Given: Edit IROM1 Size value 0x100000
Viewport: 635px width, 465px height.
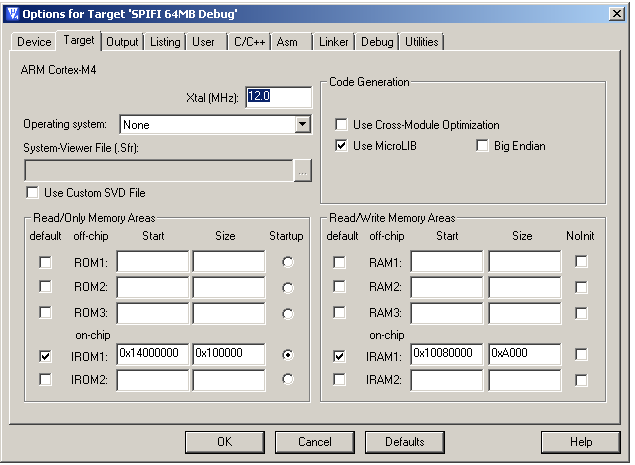Looking at the screenshot, I should tap(229, 354).
